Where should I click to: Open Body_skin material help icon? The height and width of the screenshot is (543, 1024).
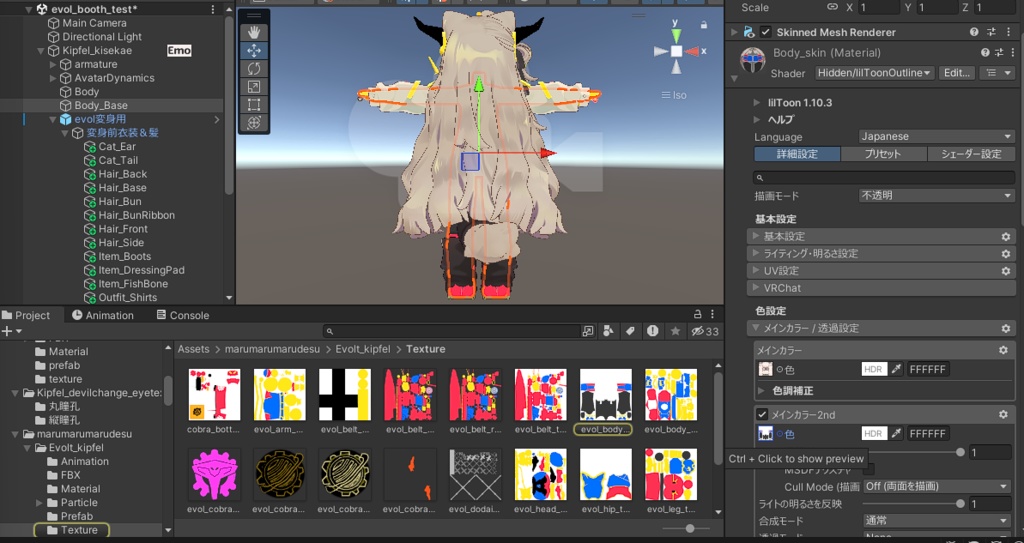985,52
